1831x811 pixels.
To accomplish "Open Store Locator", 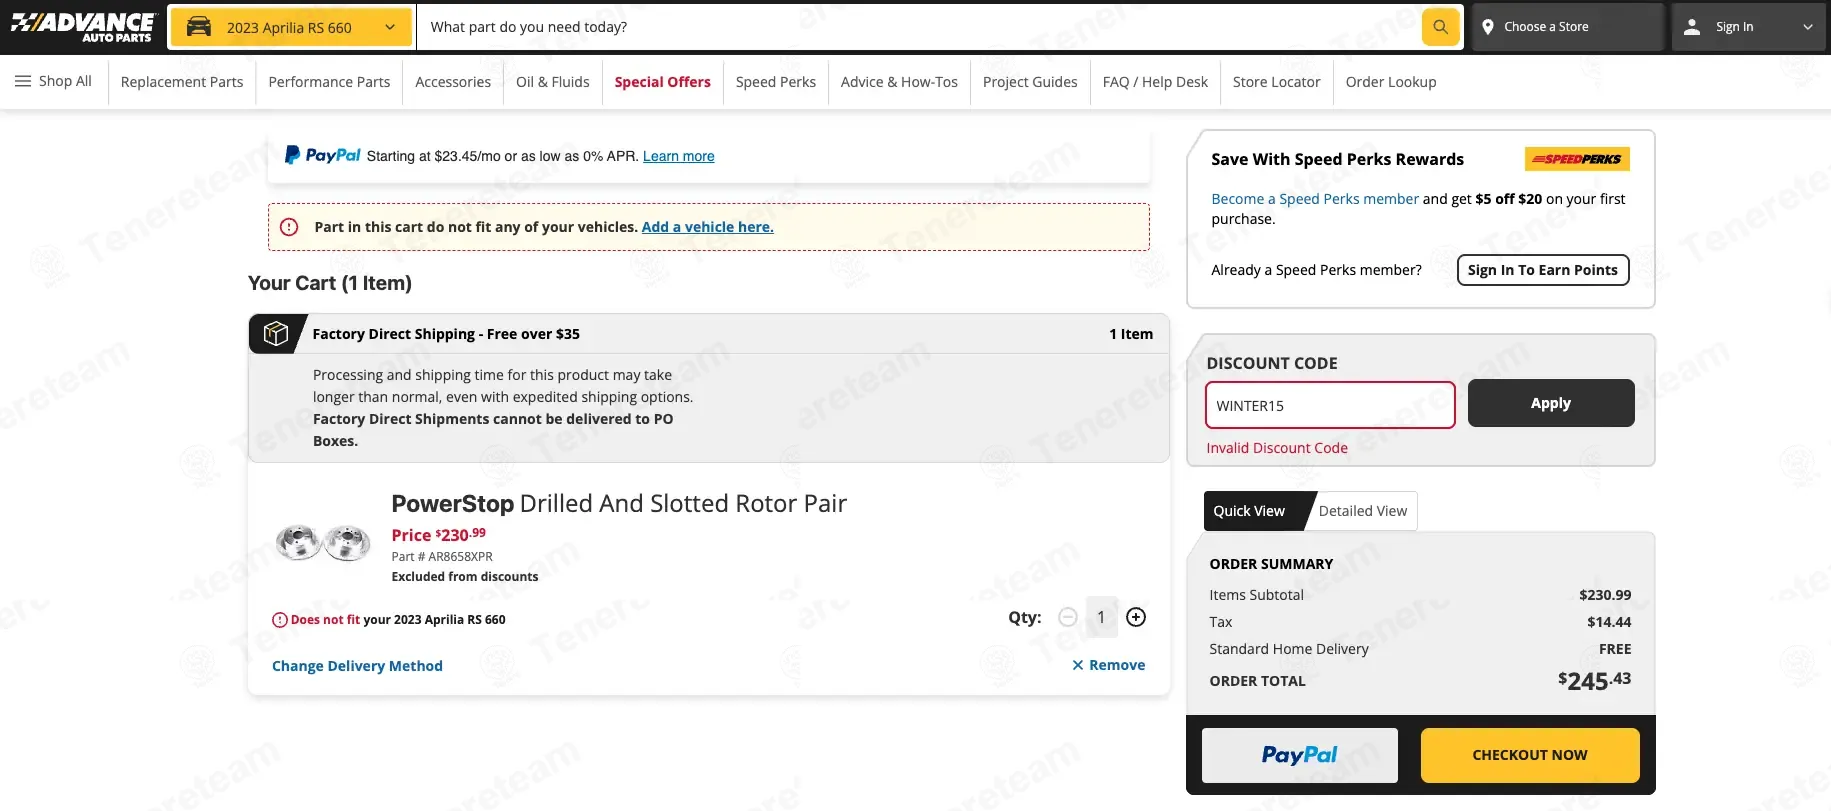I will click(x=1277, y=82).
